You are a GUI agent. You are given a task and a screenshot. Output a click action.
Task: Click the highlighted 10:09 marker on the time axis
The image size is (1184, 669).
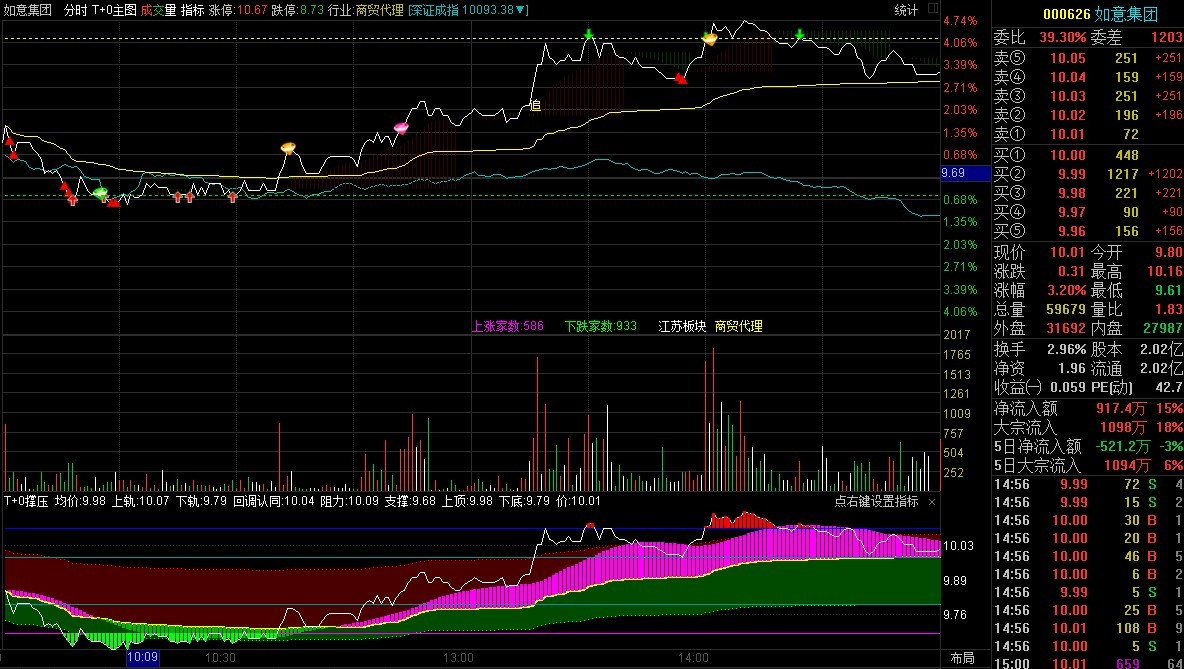pyautogui.click(x=143, y=658)
